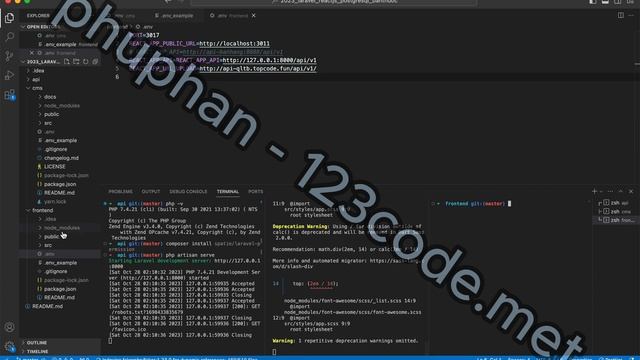Open the .env cms editor tab
Image resolution: width=640 pixels, height=360 pixels.
click(124, 16)
